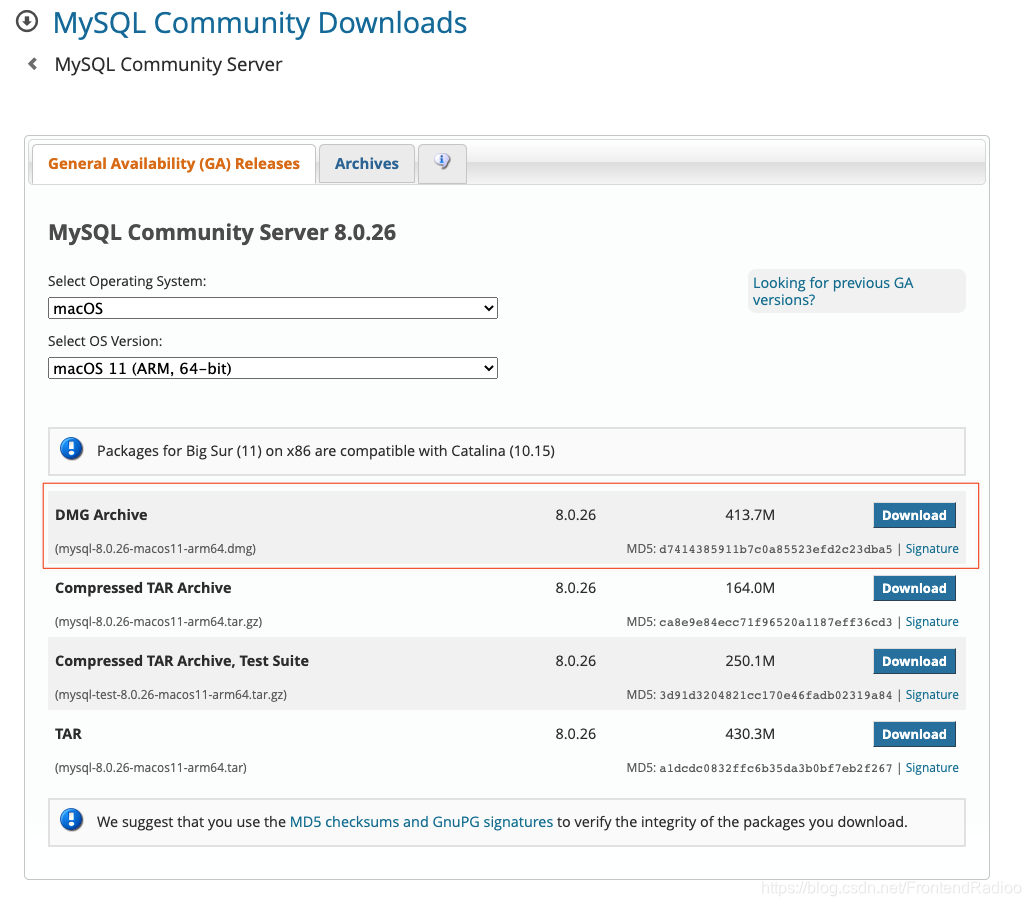
Task: Click the 250.1M size value
Action: 750,661
